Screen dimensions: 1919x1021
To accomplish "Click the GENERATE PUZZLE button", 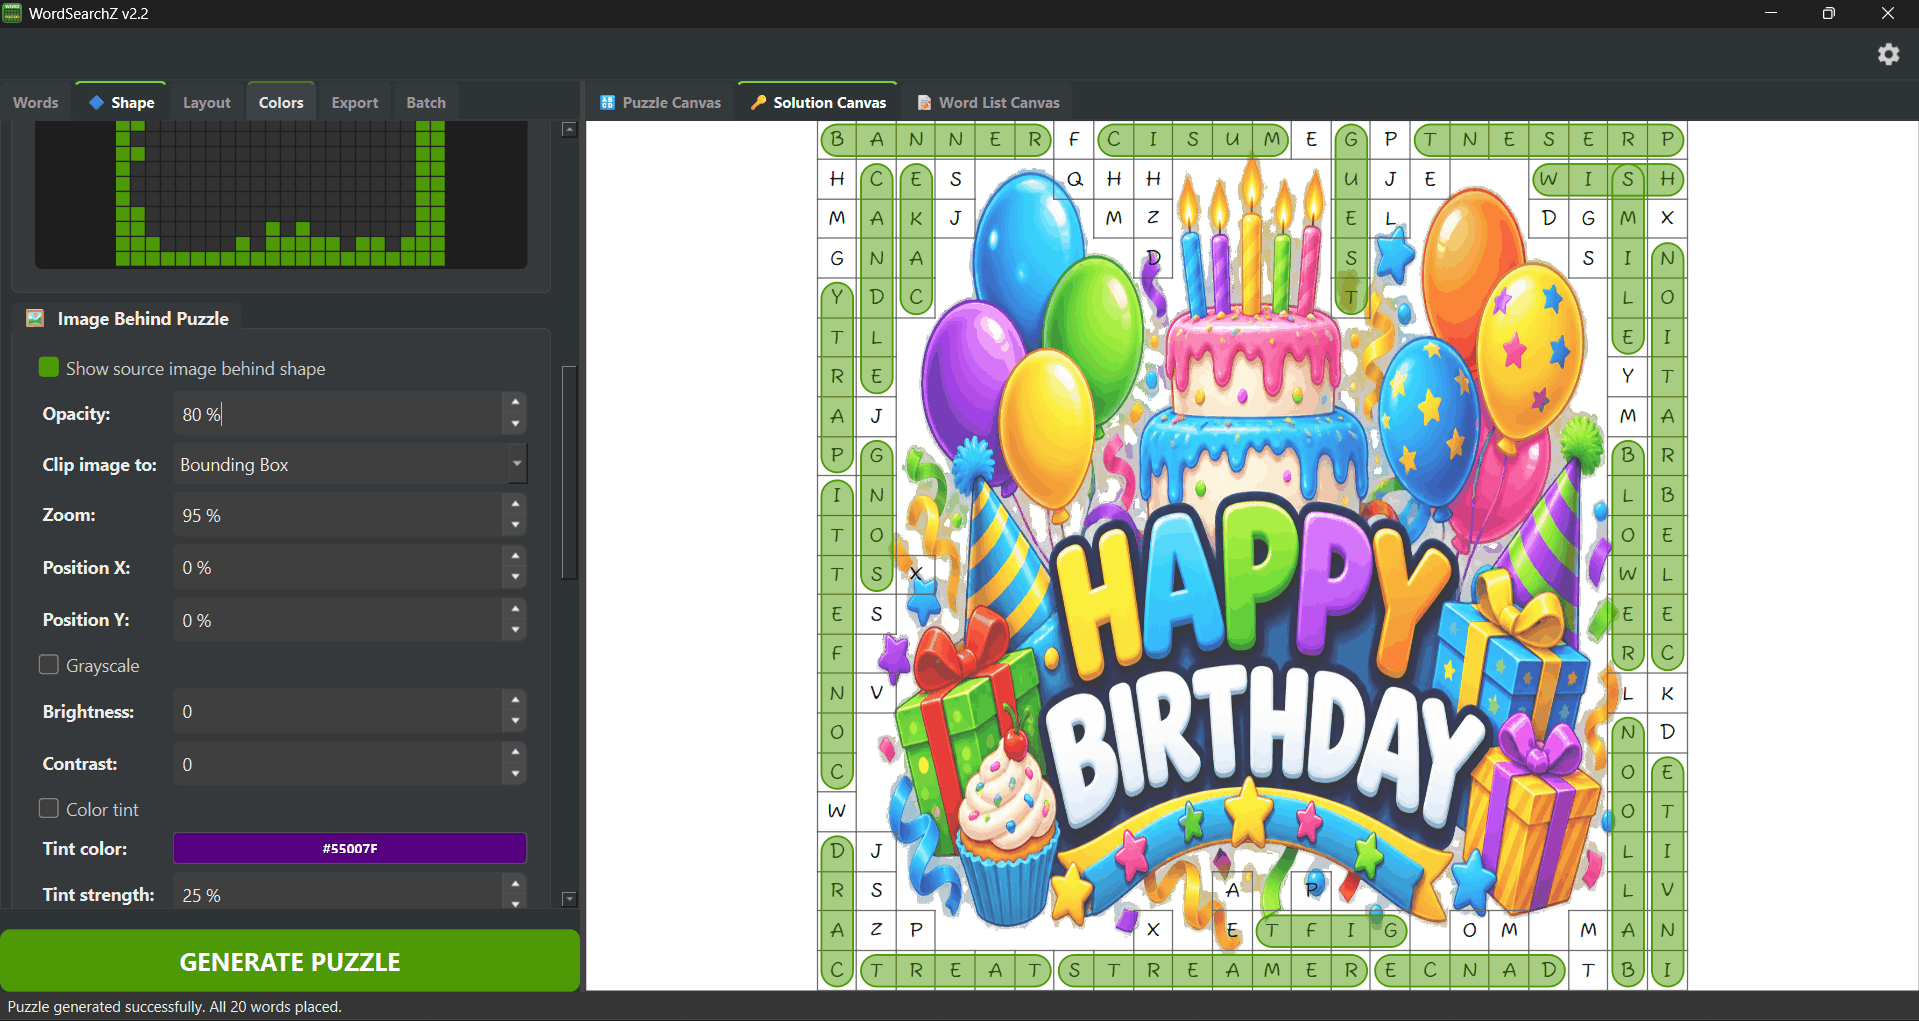I will [x=290, y=961].
